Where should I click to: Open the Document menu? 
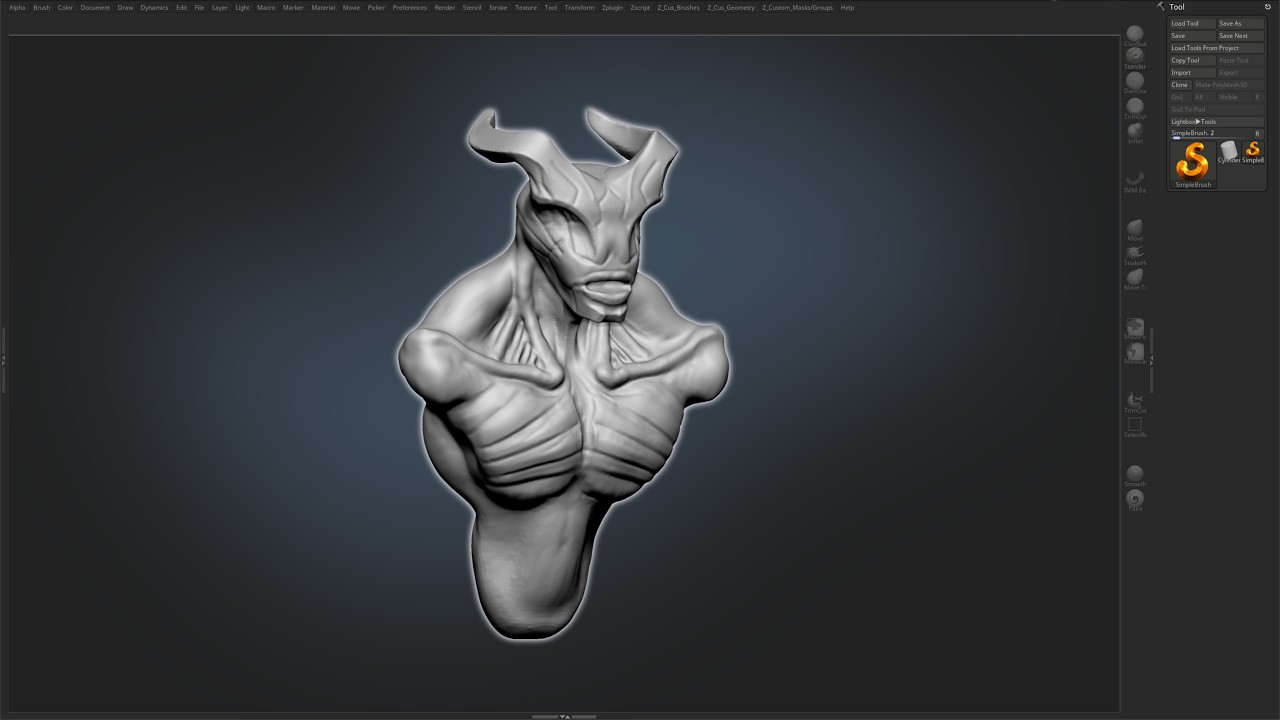96,7
